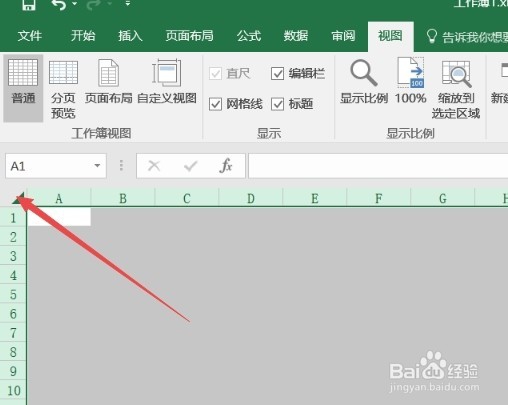508x405 pixels.
Task: Click into the formula bar input
Action: [x=378, y=166]
